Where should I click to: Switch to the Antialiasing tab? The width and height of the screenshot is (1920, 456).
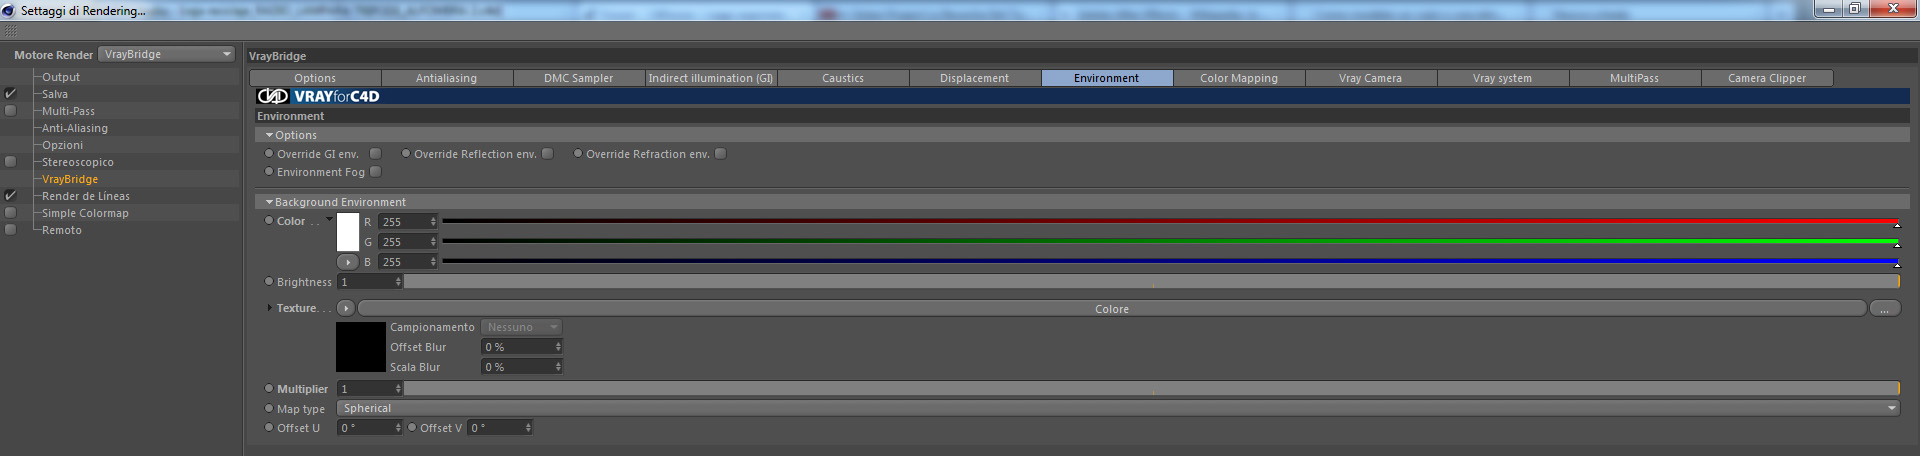447,78
